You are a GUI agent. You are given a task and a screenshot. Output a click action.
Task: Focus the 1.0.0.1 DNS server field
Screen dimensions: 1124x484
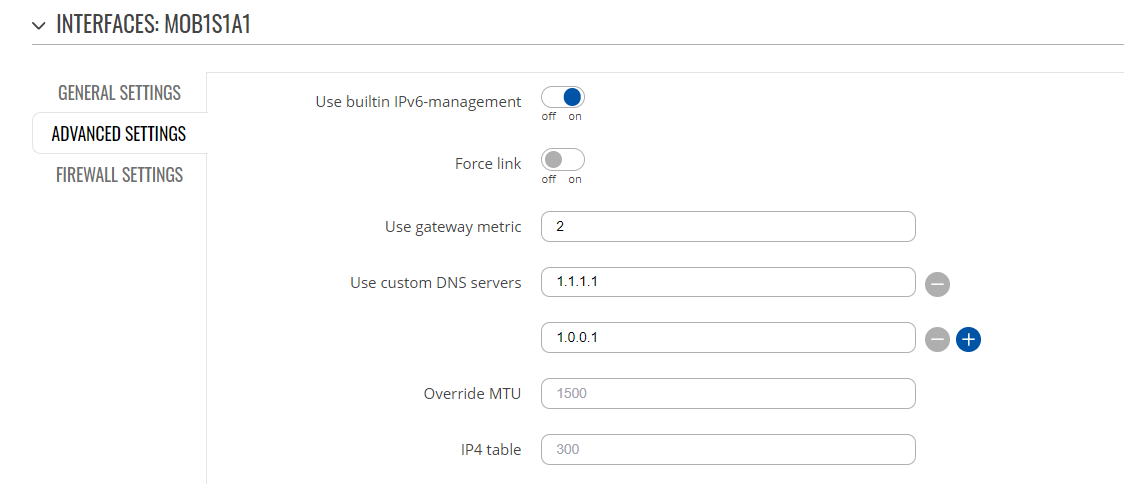[728, 338]
